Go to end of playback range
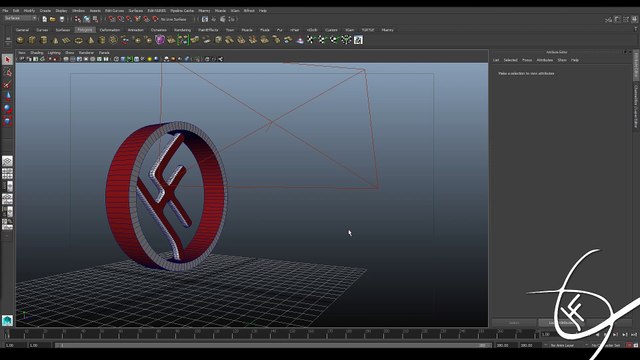This screenshot has height=360, width=640. pyautogui.click(x=634, y=334)
